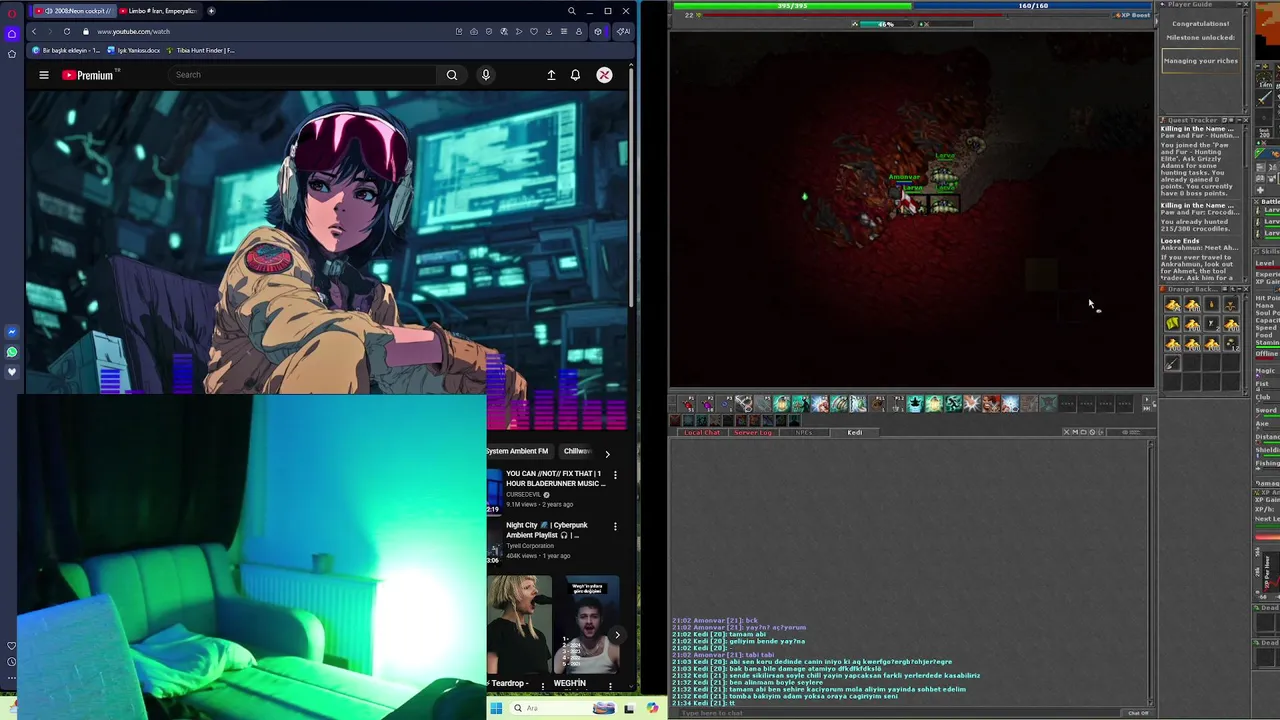This screenshot has width=1280, height=720.
Task: Open Opera AI assistant button
Action: [623, 31]
